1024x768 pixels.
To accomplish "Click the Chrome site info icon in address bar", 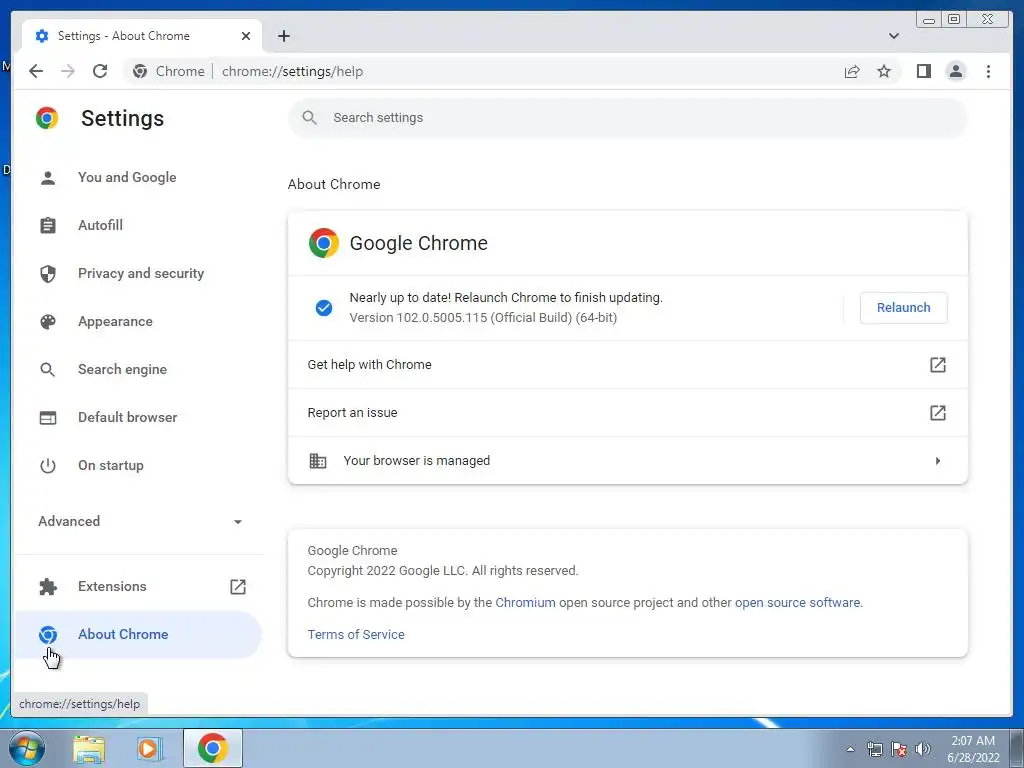I will click(140, 71).
